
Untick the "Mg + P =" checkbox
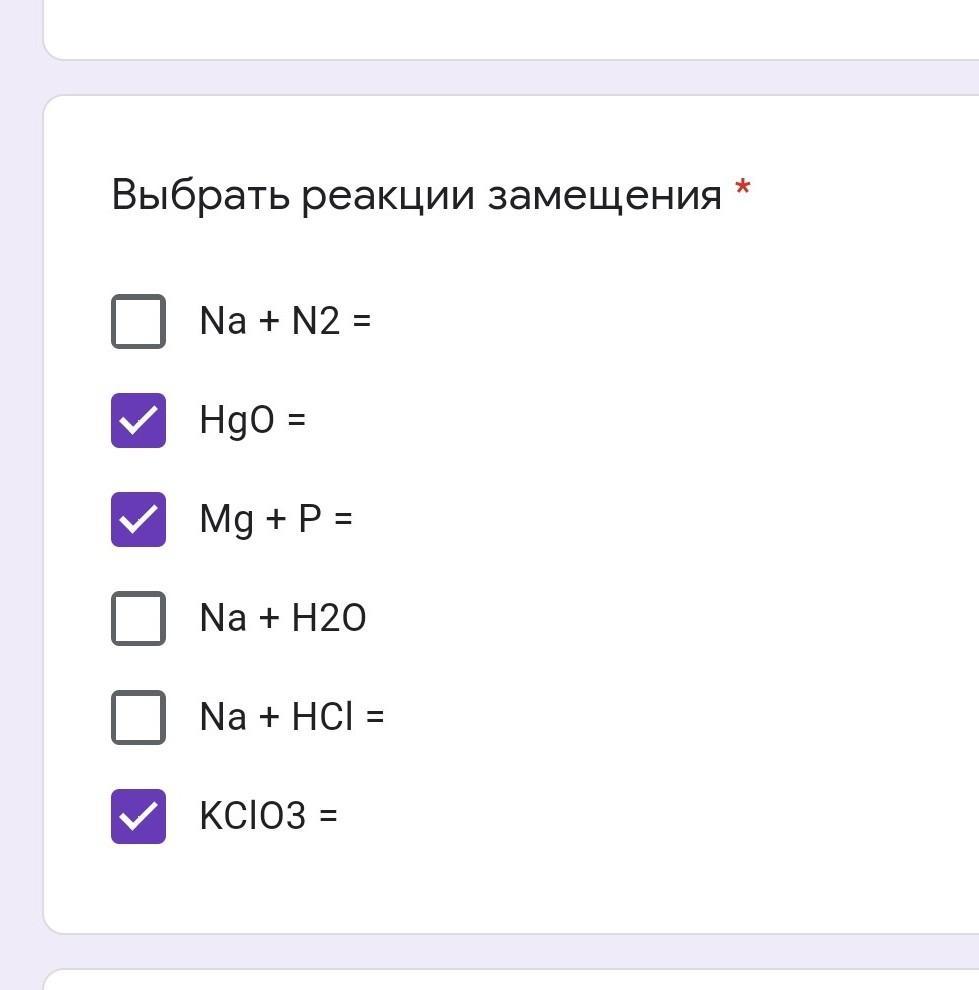click(x=138, y=519)
